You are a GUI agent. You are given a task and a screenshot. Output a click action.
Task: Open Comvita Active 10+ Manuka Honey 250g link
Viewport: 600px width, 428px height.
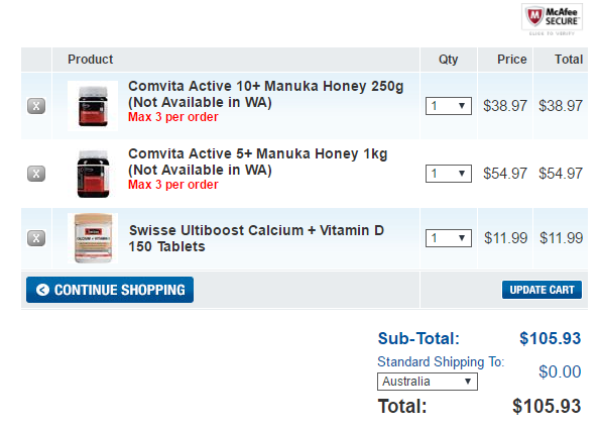(266, 94)
